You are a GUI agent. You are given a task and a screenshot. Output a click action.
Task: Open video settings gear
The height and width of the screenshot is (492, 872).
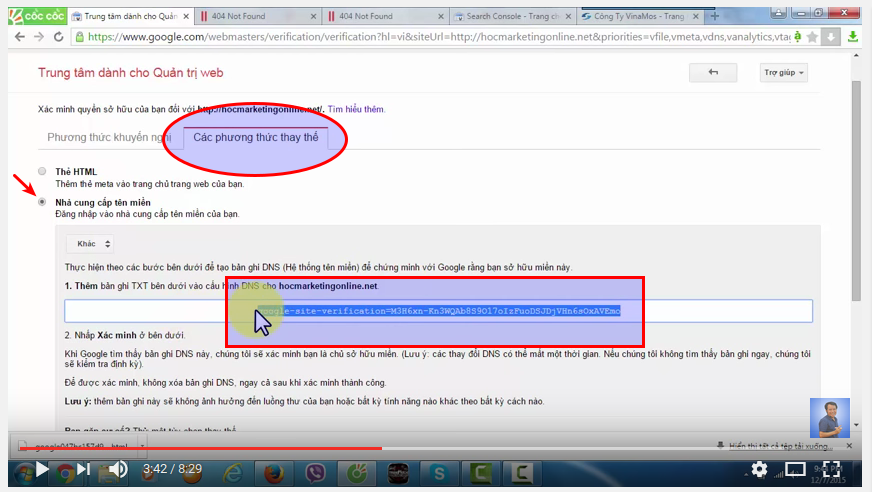759,469
